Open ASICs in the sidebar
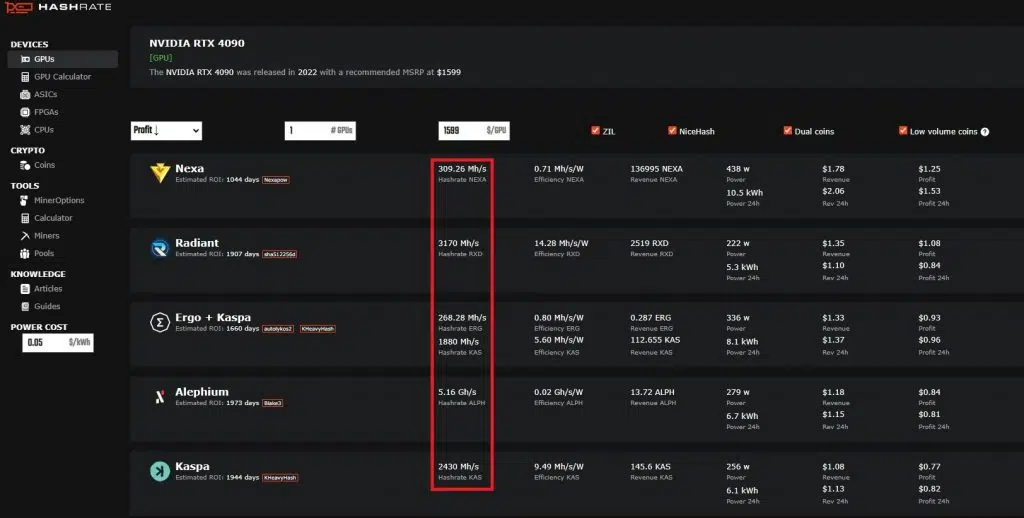Image resolution: width=1024 pixels, height=518 pixels. pos(46,95)
